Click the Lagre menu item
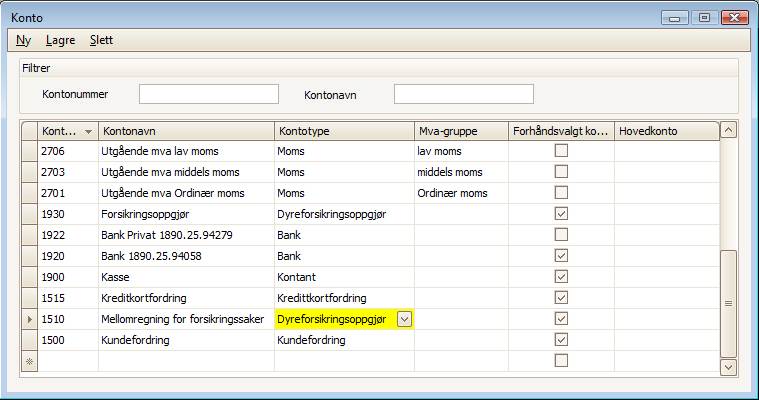Image resolution: width=759 pixels, height=400 pixels. [60, 40]
